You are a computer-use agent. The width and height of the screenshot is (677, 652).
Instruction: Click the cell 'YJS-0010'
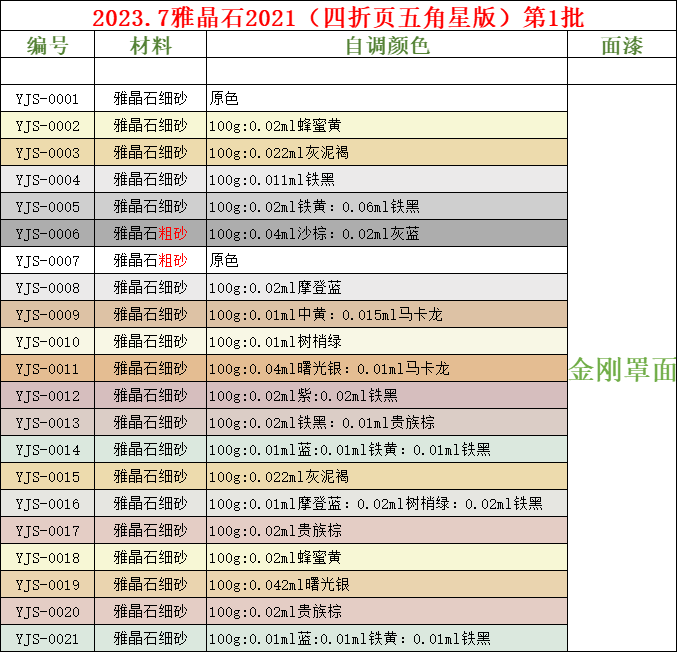(x=47, y=342)
